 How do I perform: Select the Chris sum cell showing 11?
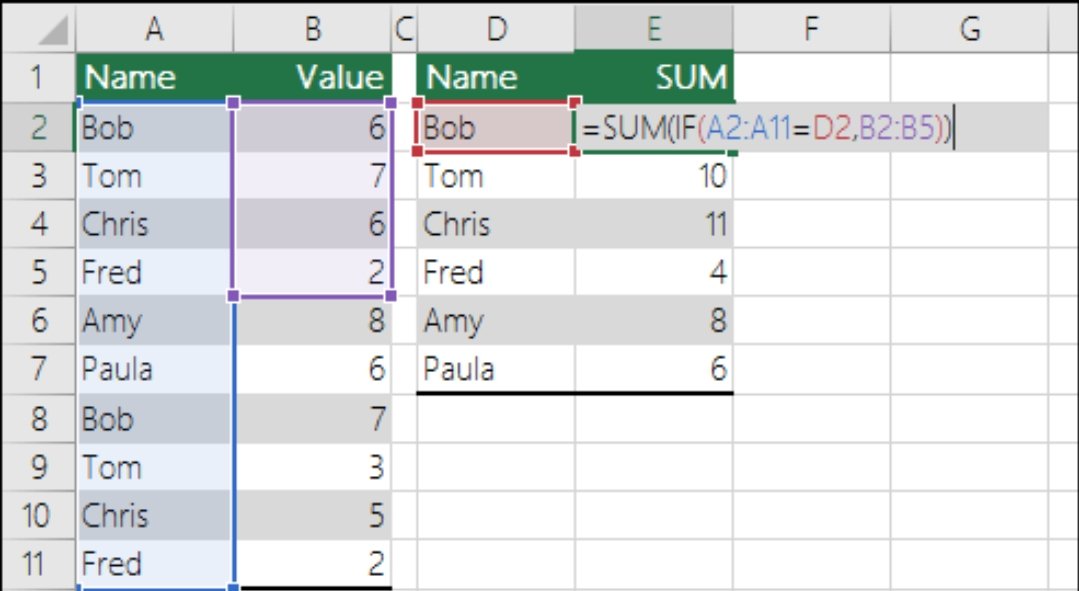tap(653, 224)
